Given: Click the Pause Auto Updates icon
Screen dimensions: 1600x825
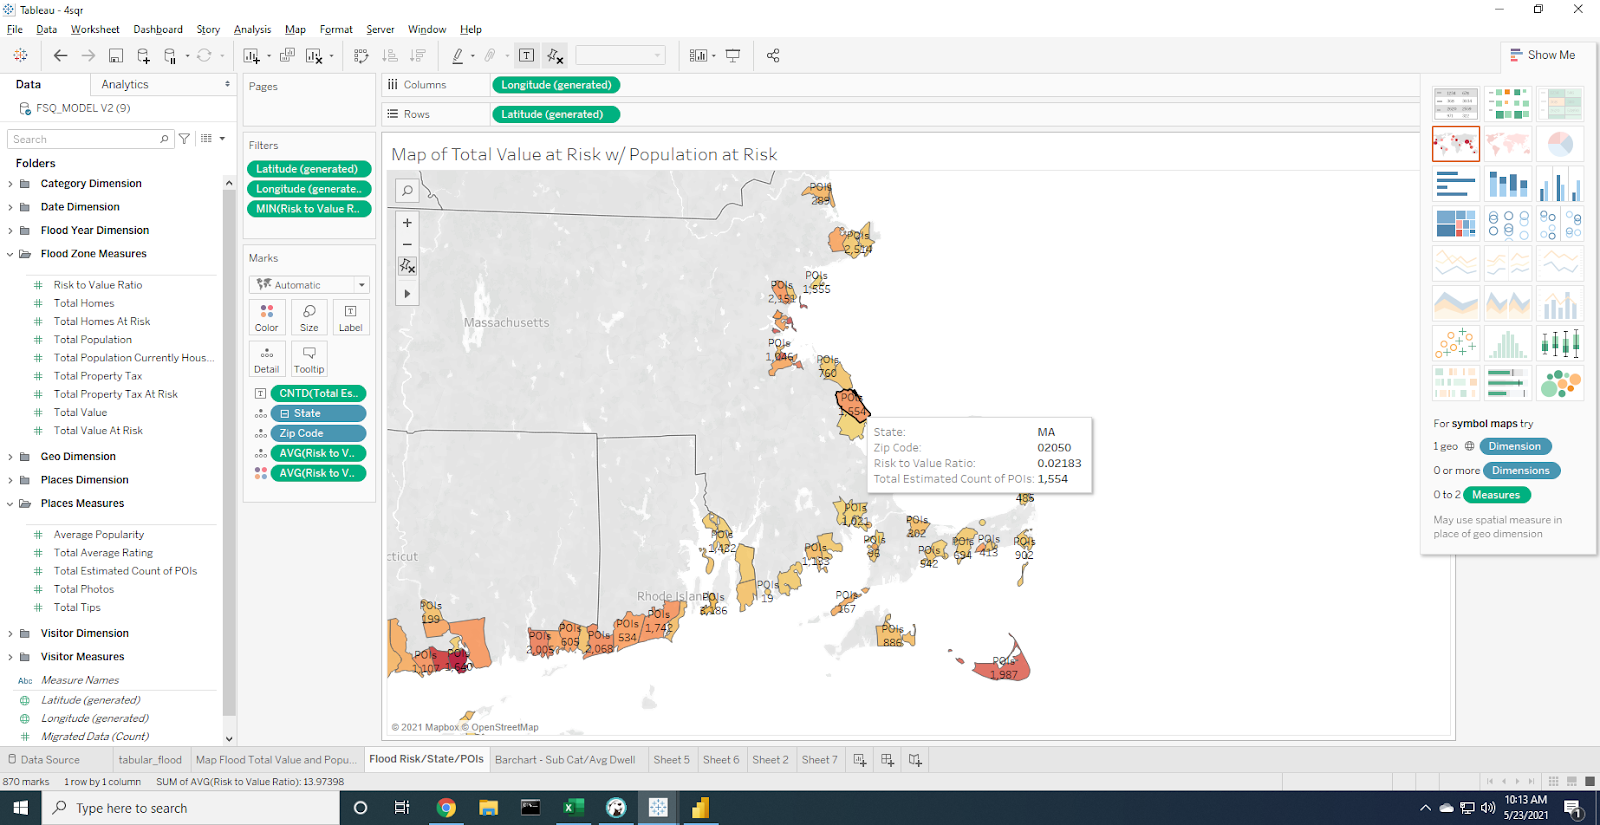Looking at the screenshot, I should [x=171, y=56].
